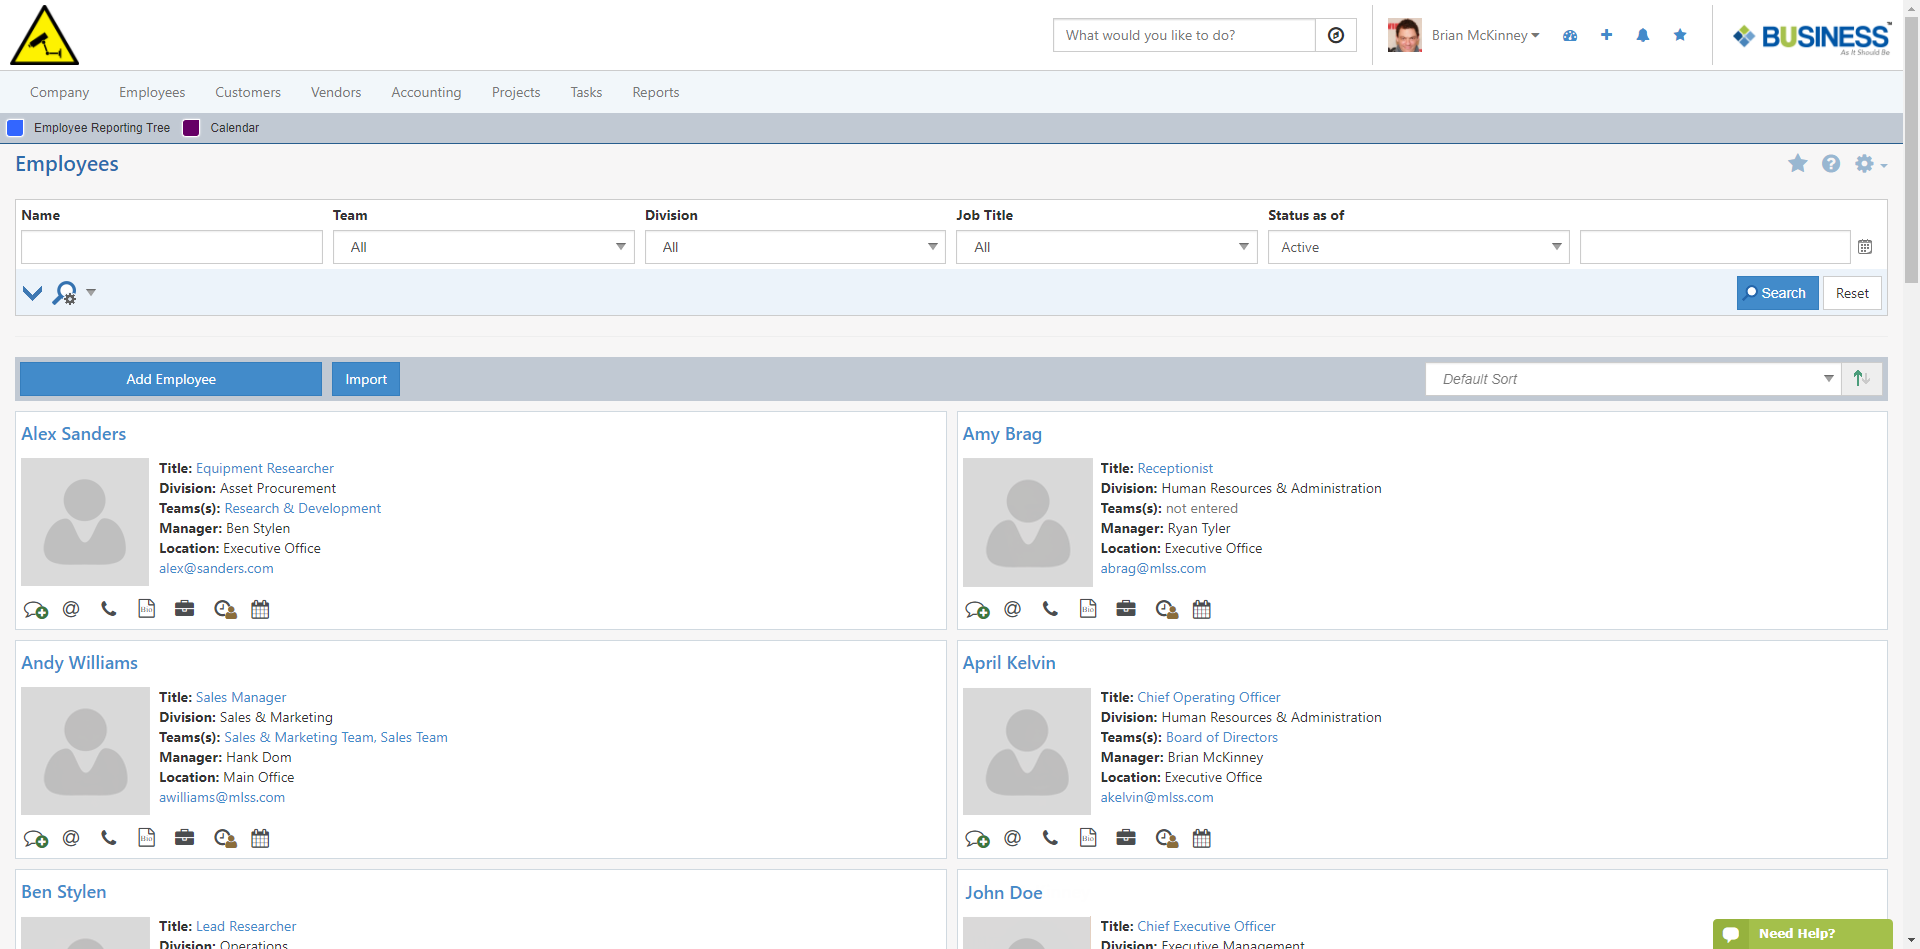The height and width of the screenshot is (949, 1920).
Task: Open the saved search options magnifier dropdown
Action: tap(74, 293)
